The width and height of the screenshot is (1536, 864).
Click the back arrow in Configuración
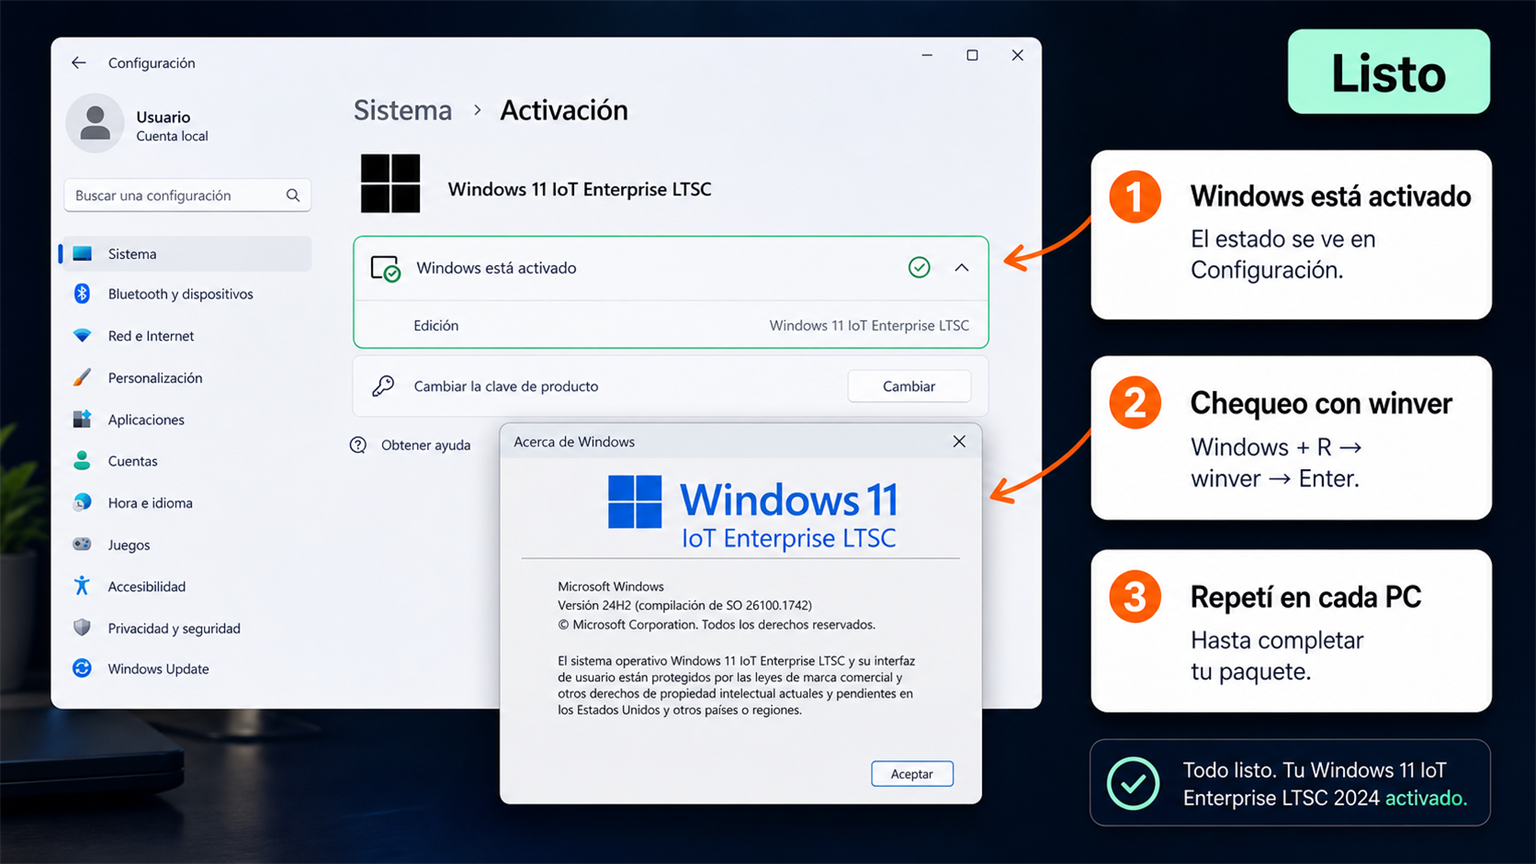pyautogui.click(x=79, y=63)
